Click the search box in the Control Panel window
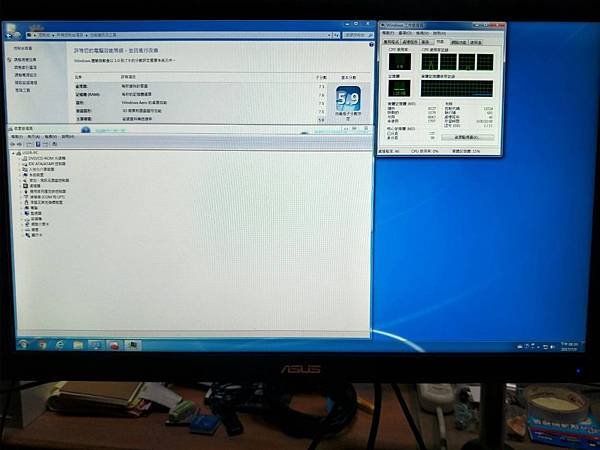Screen dimensions: 600x450 tap(358, 35)
